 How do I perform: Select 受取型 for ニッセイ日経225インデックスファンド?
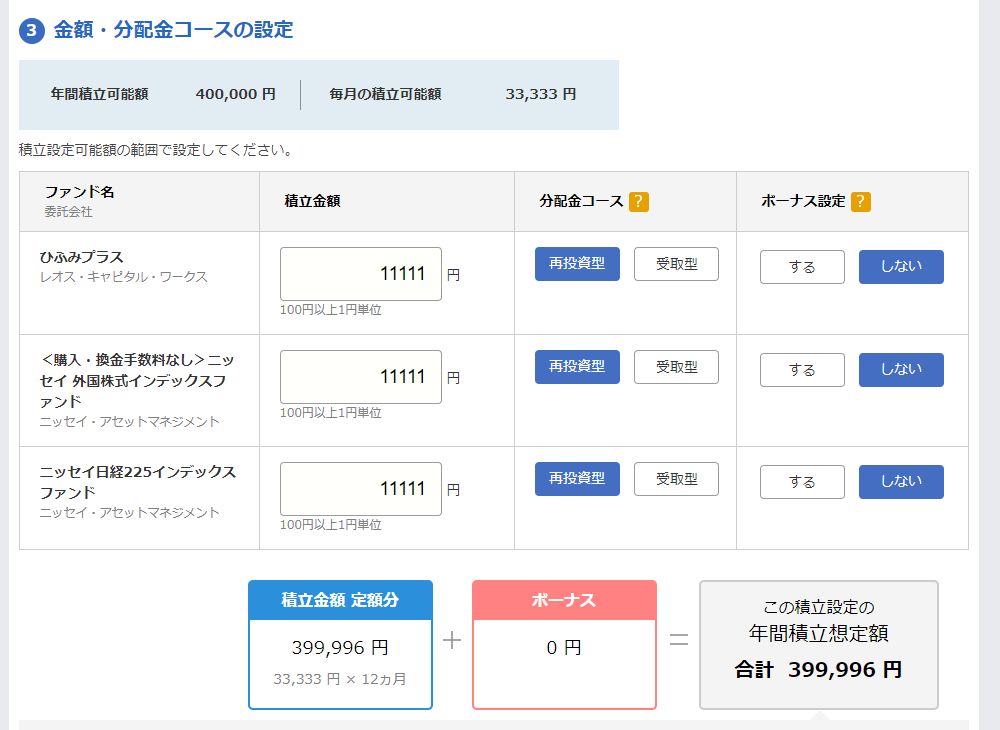point(676,479)
